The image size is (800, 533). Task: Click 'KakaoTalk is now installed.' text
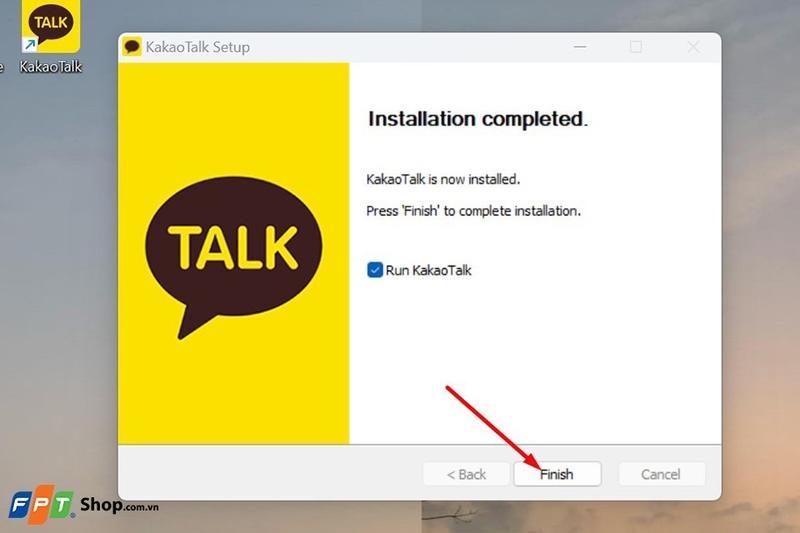(443, 180)
